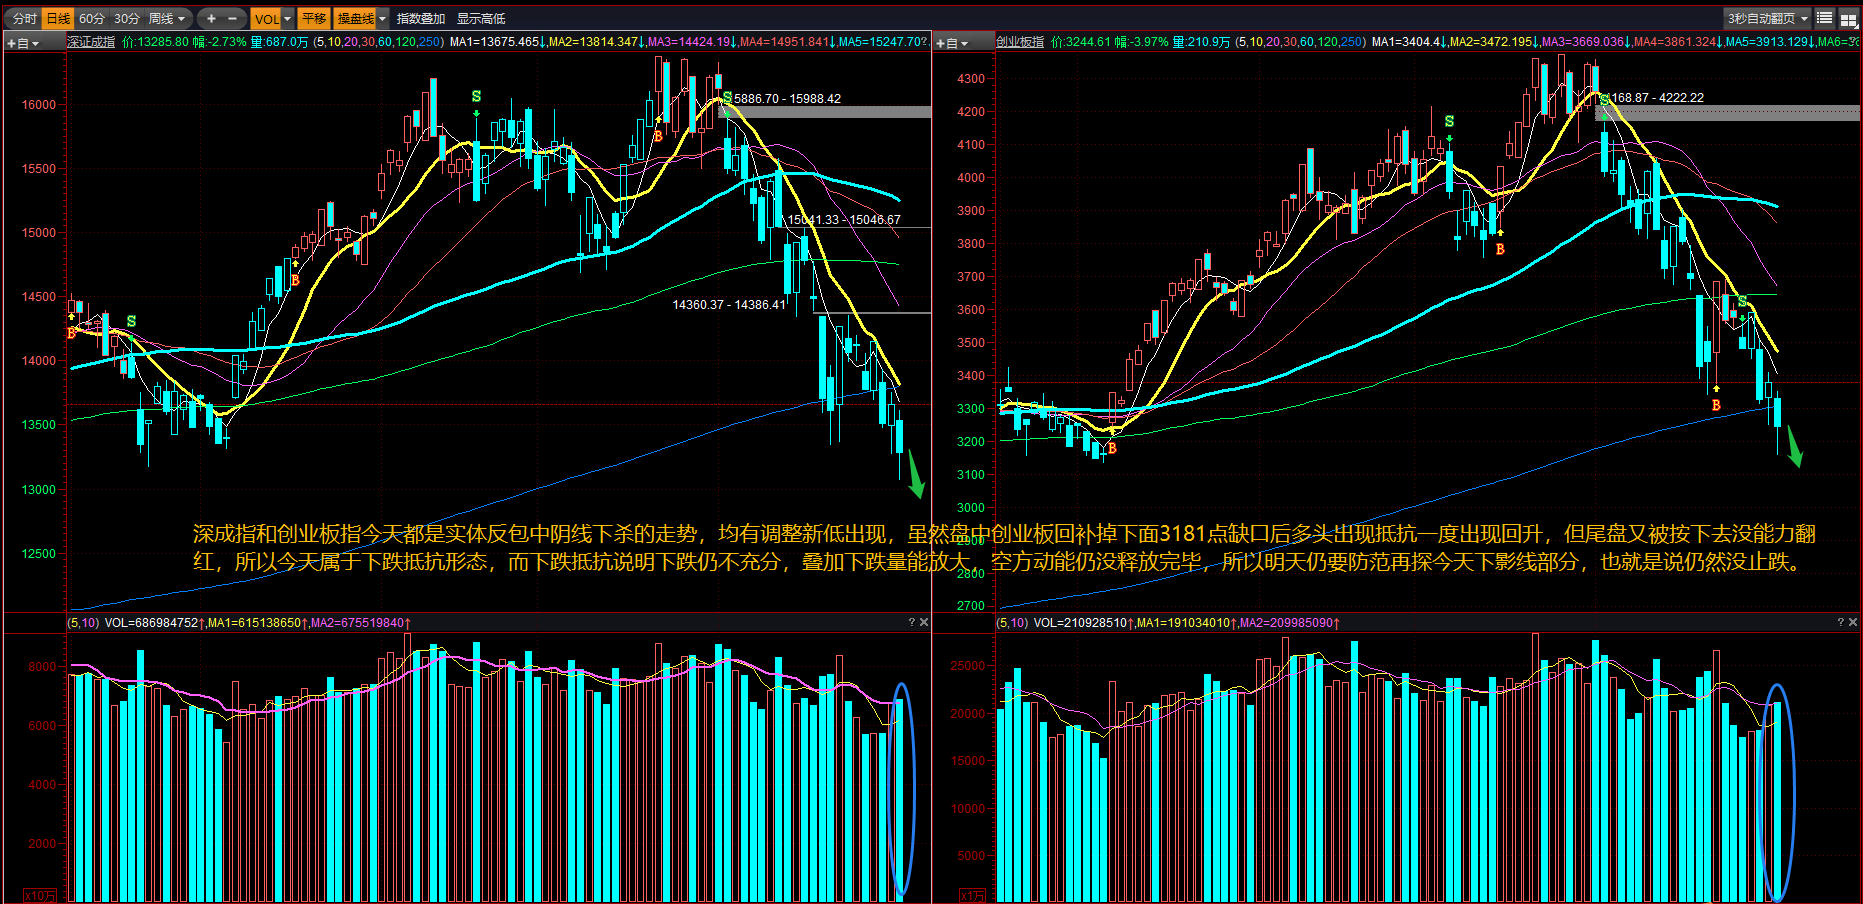The image size is (1863, 904).
Task: Close the left volume indicator panel
Action: pos(924,622)
